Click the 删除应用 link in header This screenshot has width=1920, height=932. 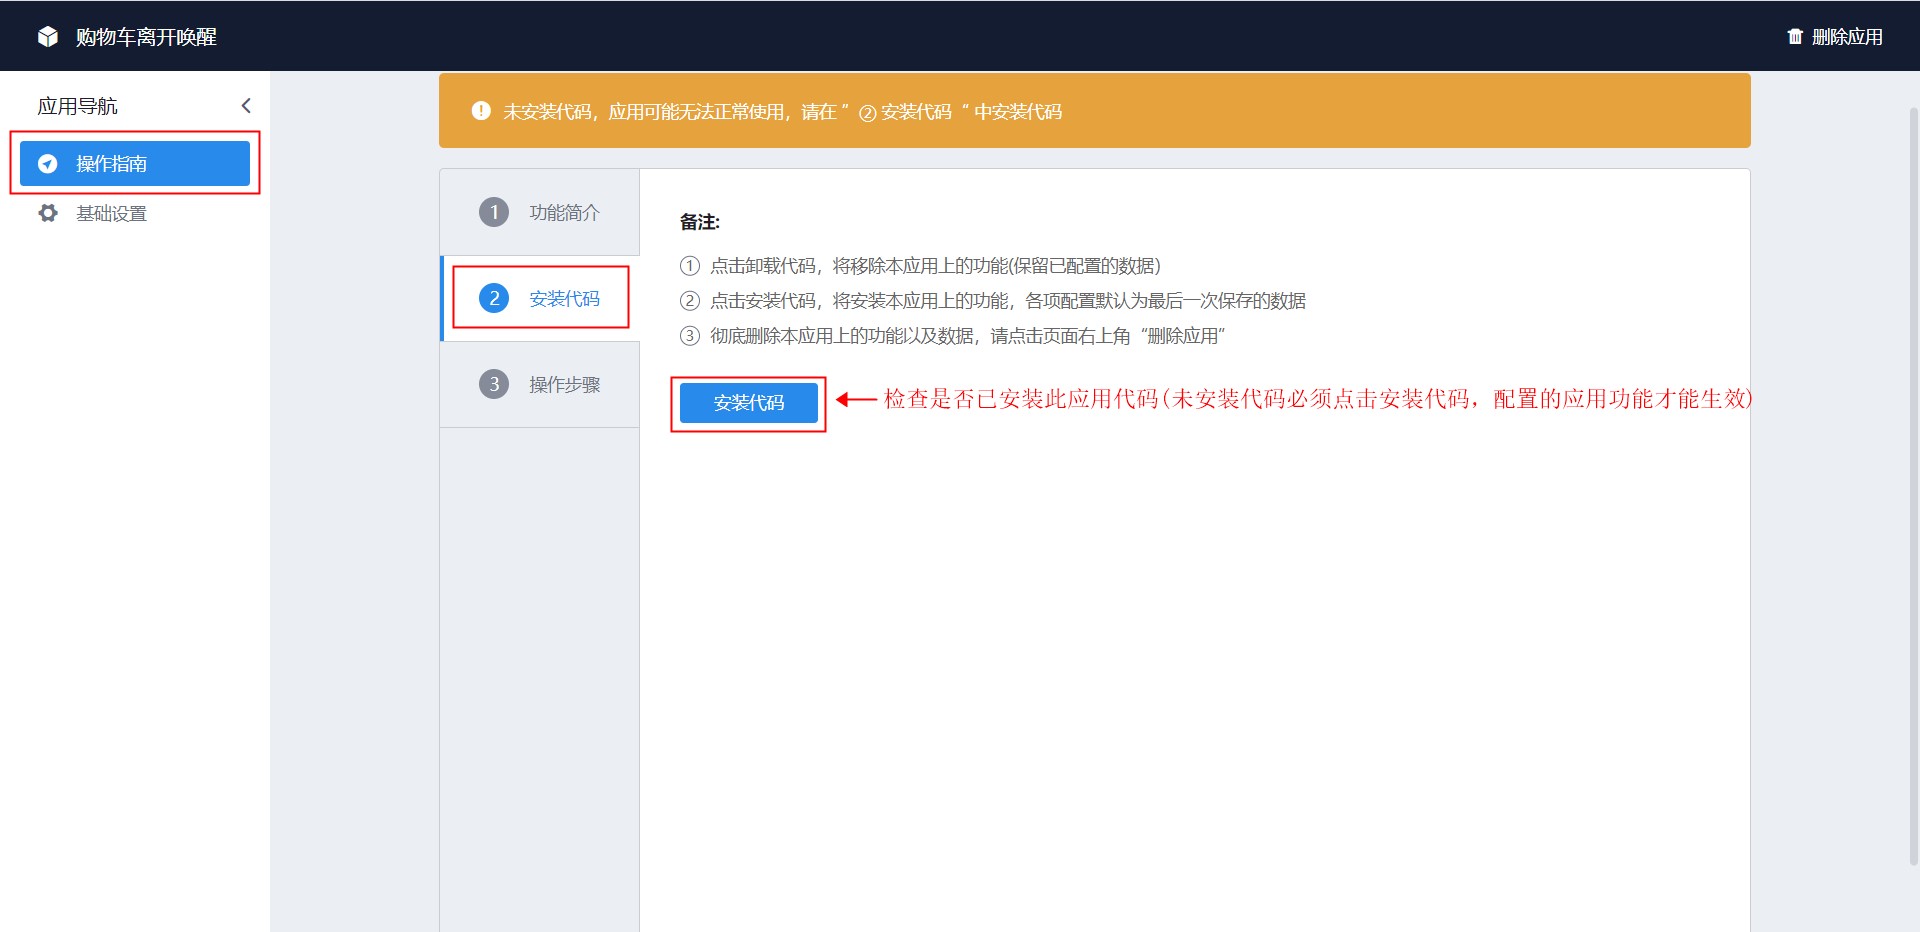point(1846,37)
